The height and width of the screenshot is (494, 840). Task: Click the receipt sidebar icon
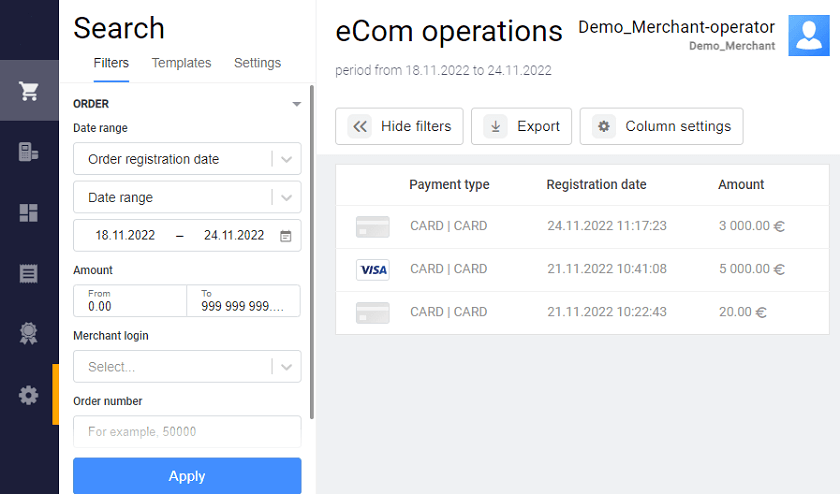pyautogui.click(x=29, y=273)
